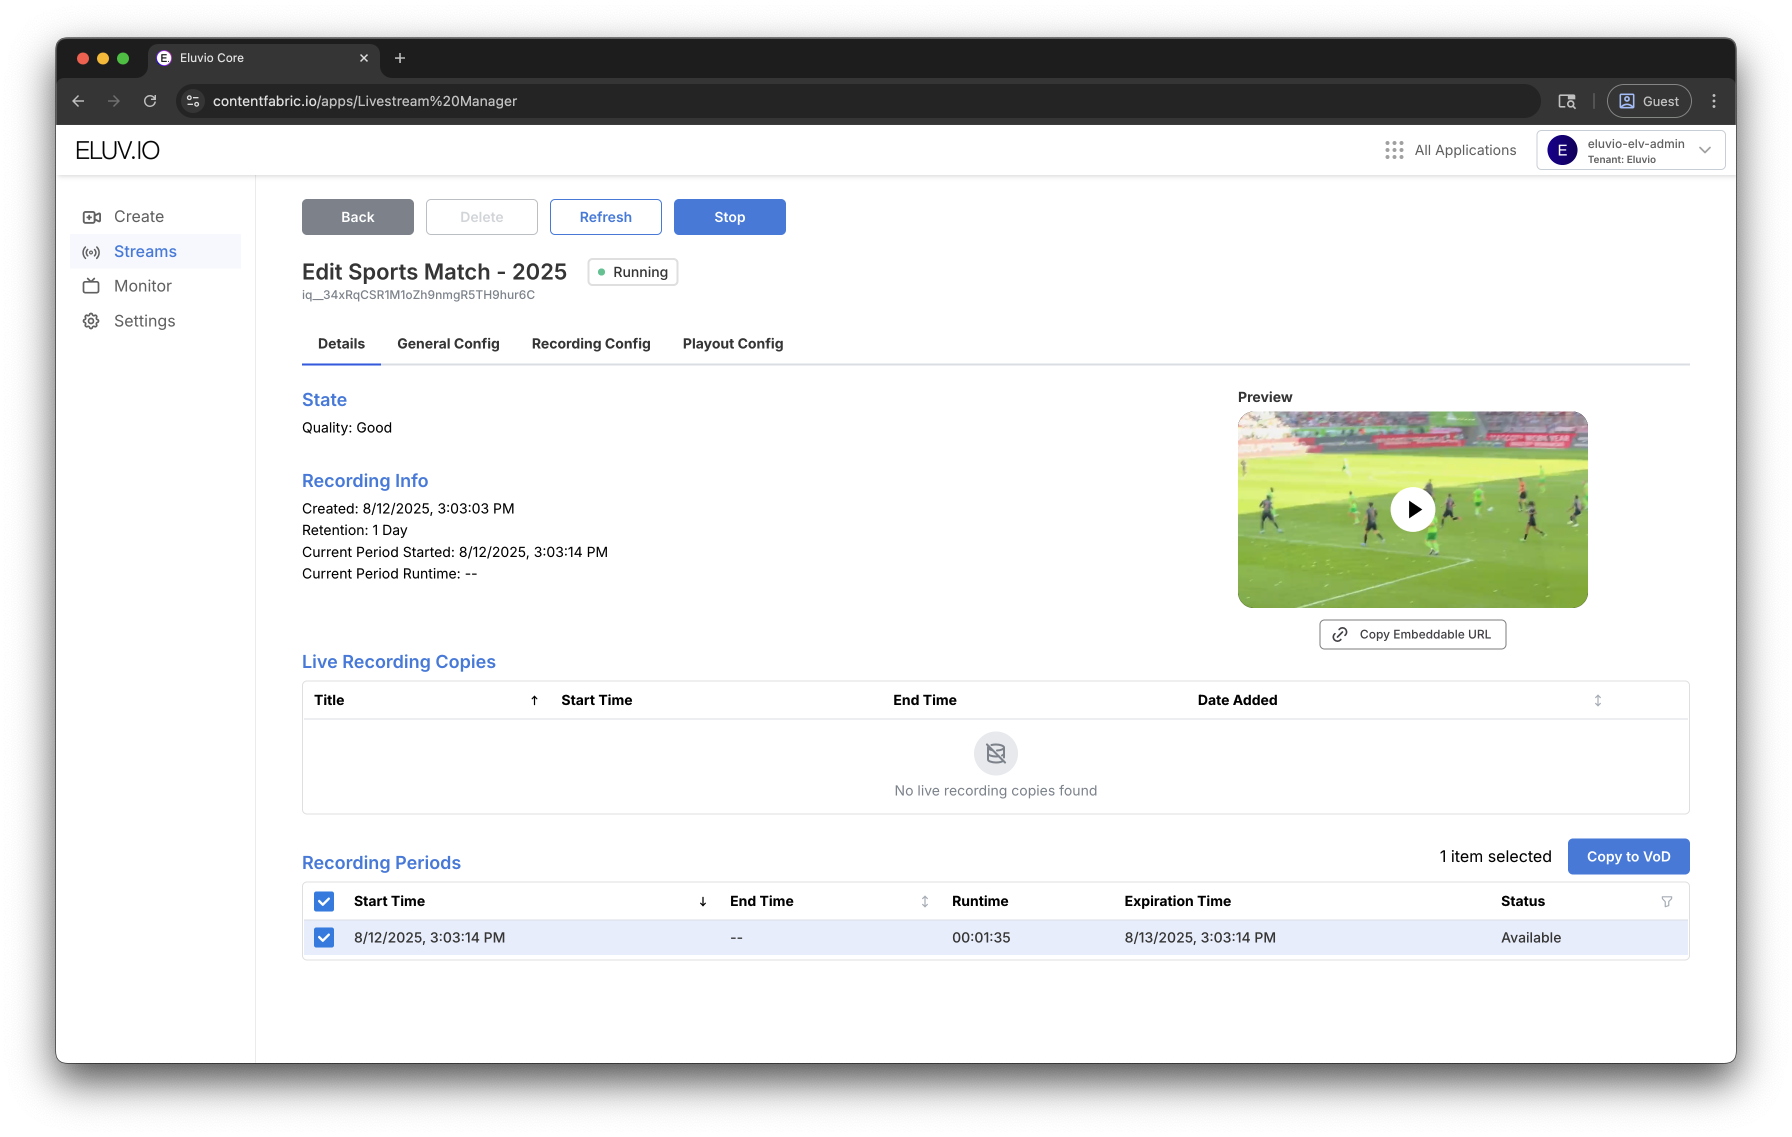
Task: Sort live recording copies by Date Added
Action: tap(1597, 701)
